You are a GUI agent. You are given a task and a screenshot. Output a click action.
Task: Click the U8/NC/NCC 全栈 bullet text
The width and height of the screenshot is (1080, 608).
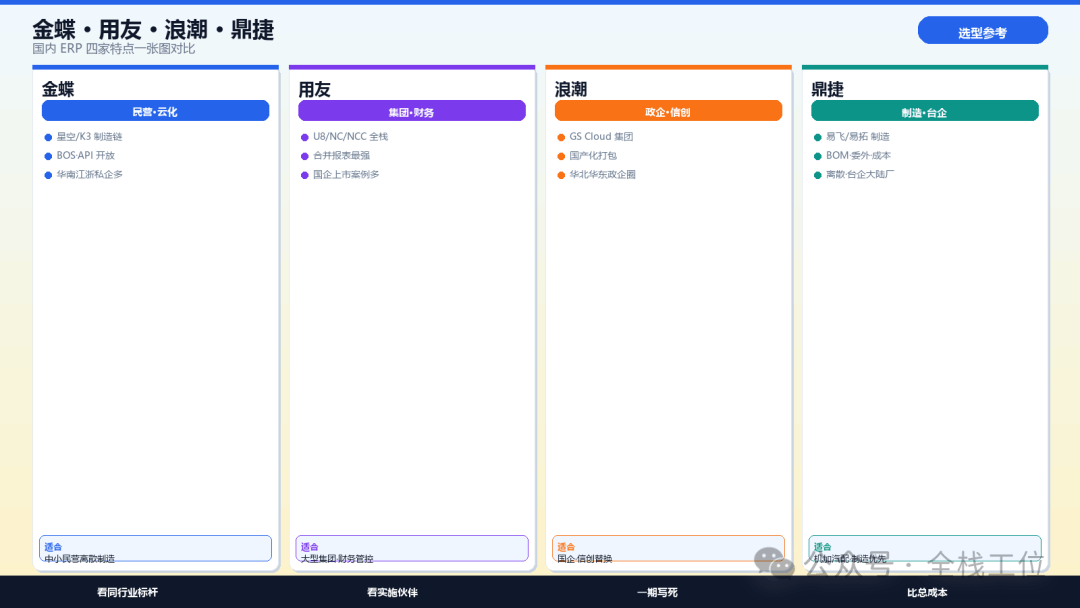pos(351,136)
